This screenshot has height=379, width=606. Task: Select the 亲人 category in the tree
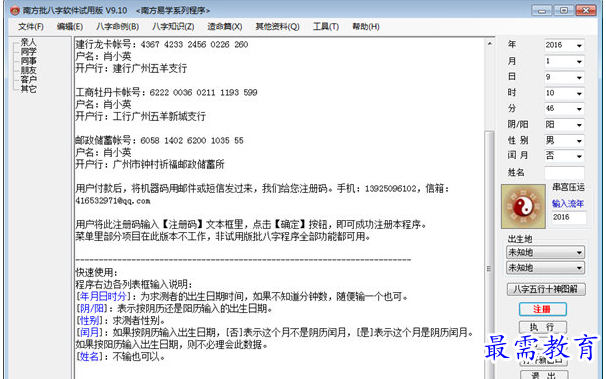click(x=29, y=42)
